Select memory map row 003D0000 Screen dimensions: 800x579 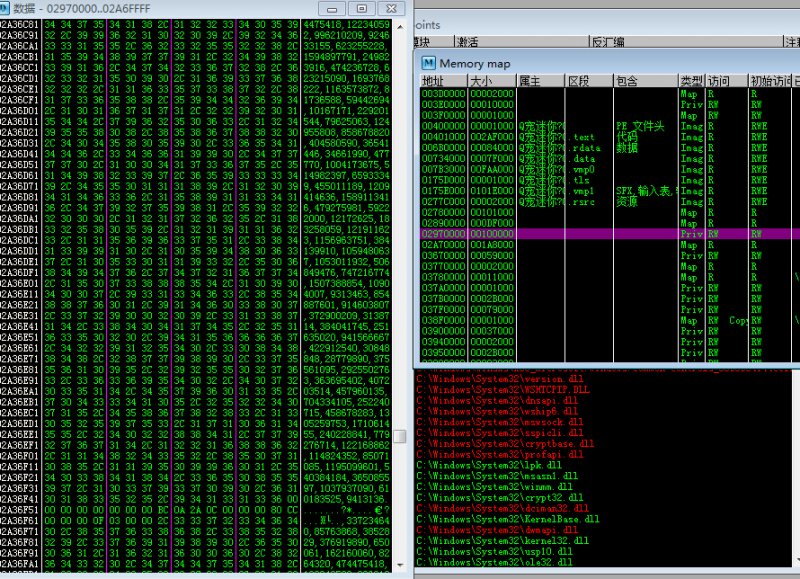pos(610,94)
